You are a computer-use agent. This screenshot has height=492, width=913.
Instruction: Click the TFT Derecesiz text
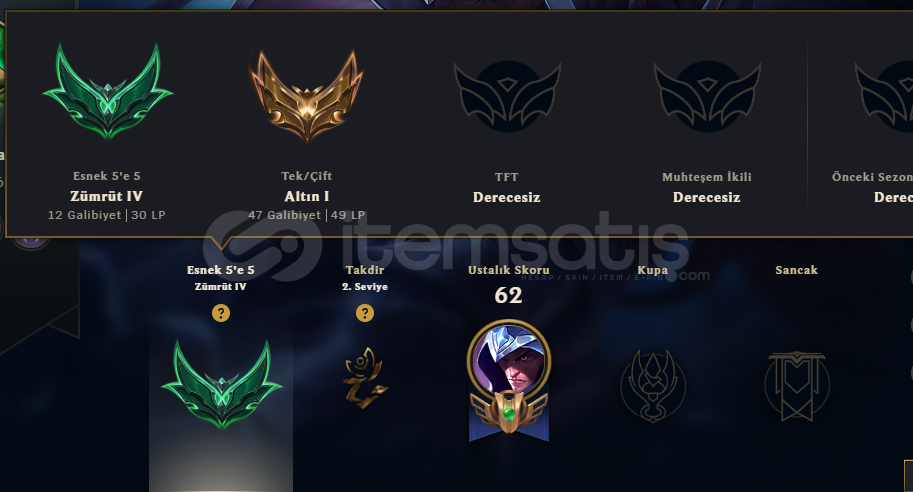click(507, 197)
